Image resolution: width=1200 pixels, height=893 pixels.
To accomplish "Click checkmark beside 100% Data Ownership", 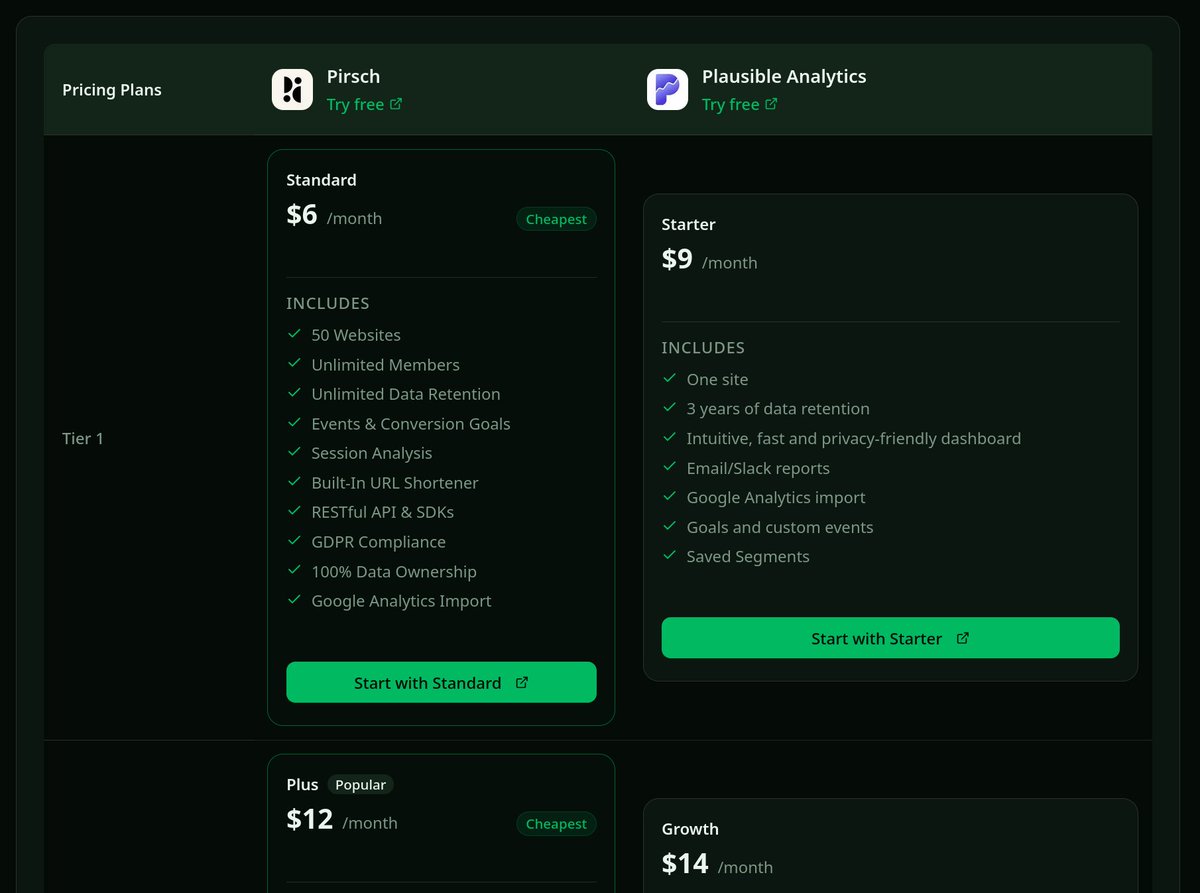I will (x=294, y=570).
